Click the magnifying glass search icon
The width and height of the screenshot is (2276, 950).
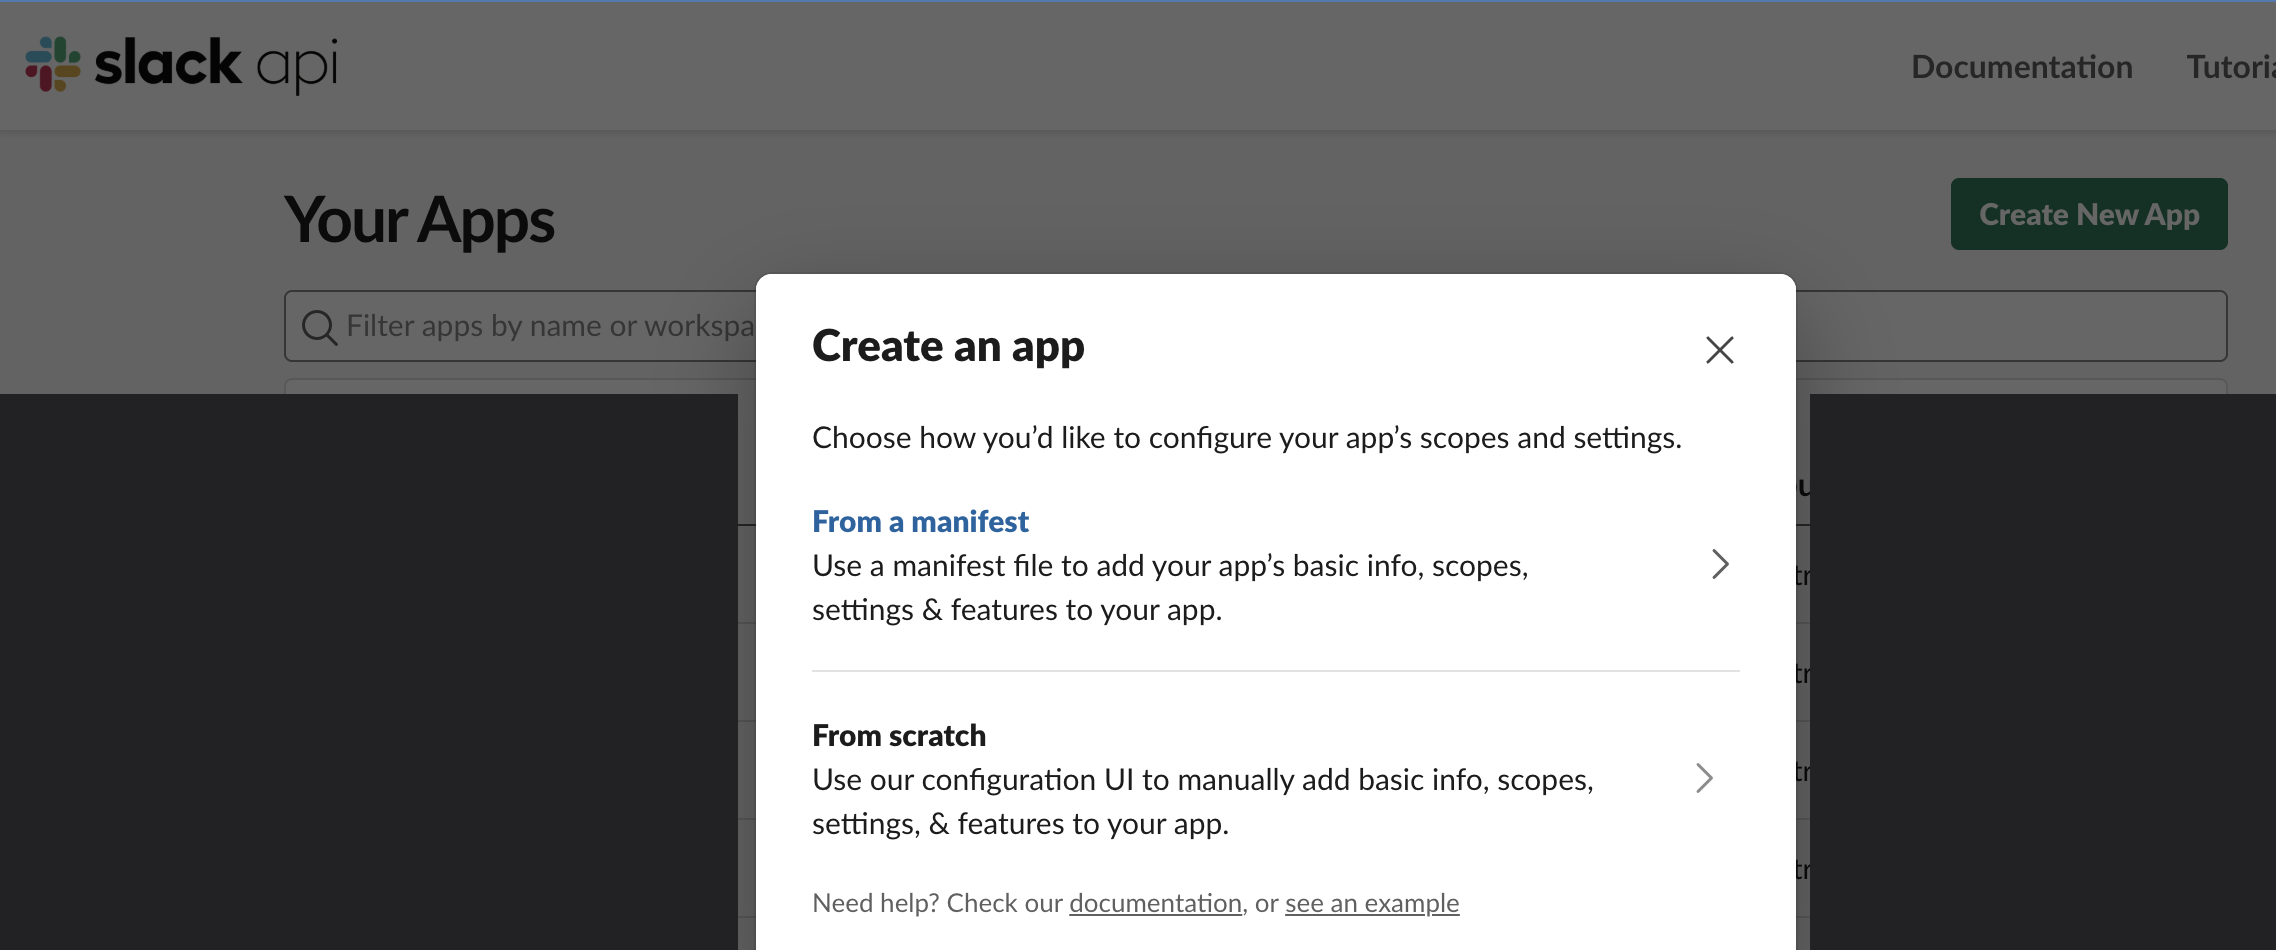(319, 327)
